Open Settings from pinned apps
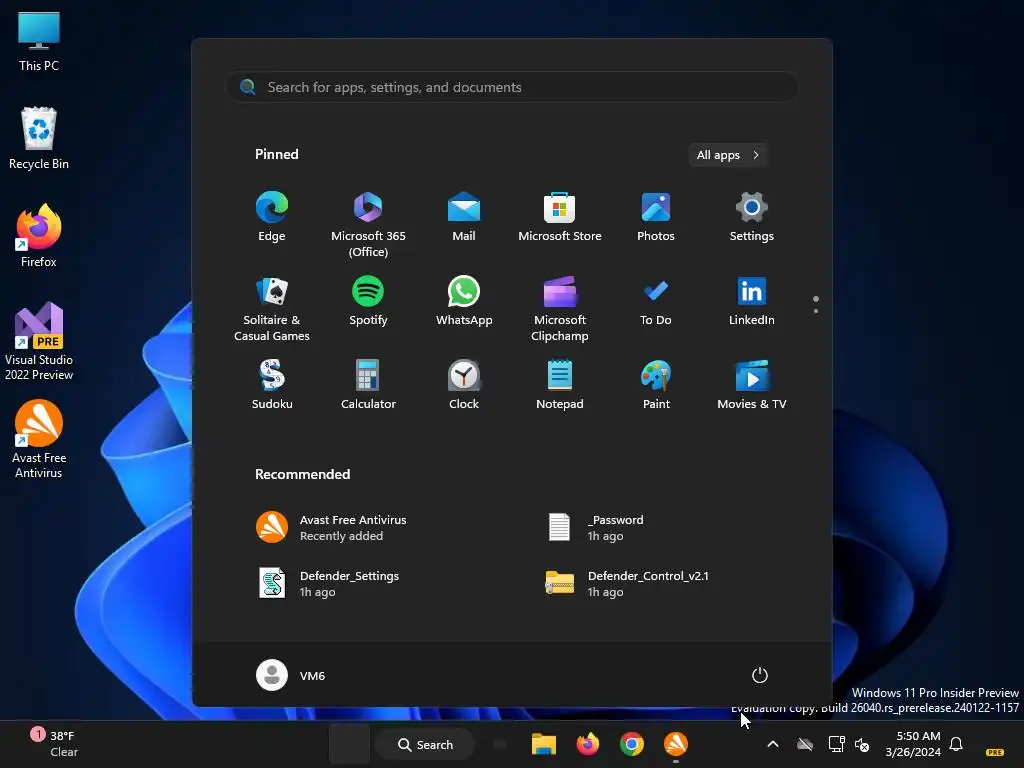 752,217
